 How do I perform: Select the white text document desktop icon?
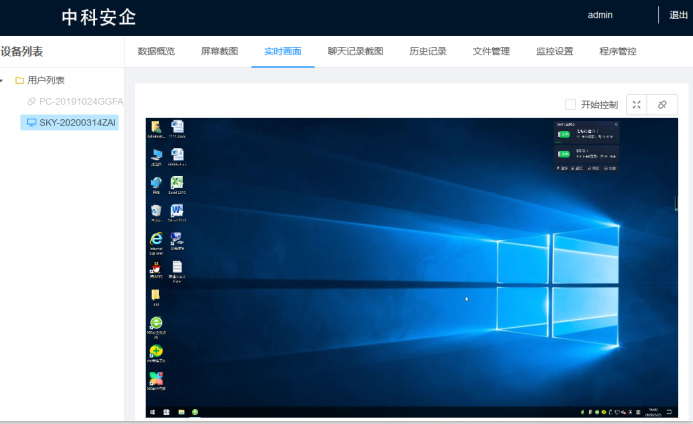[177, 271]
